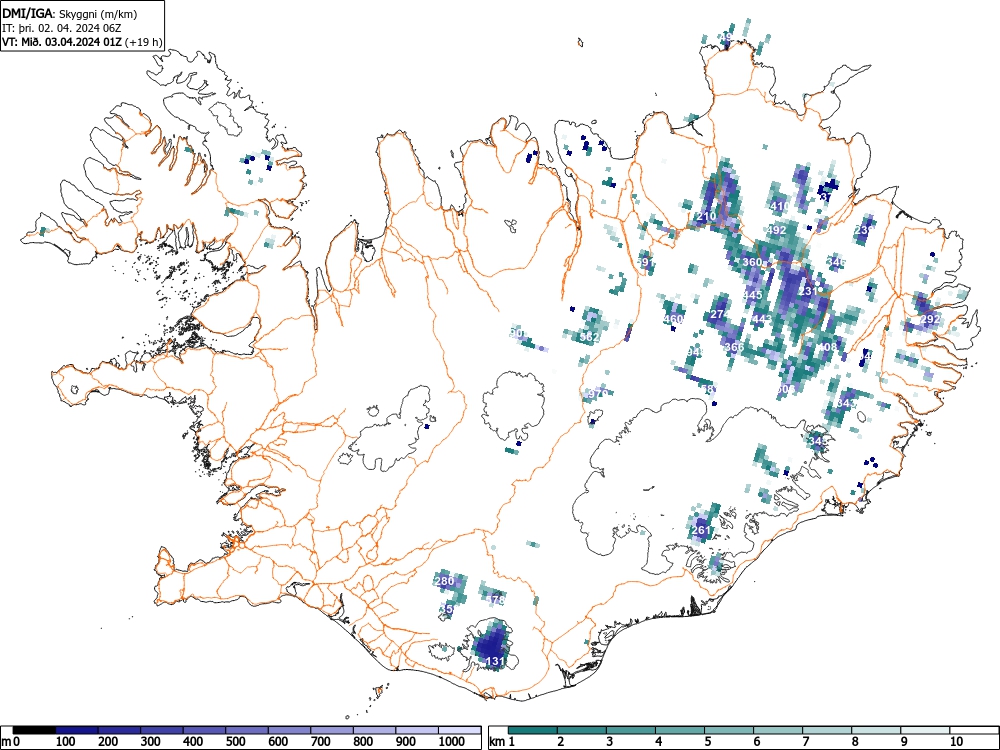This screenshot has width=1000, height=750.
Task: Pick the "443" visibility value label
Action: point(762,319)
